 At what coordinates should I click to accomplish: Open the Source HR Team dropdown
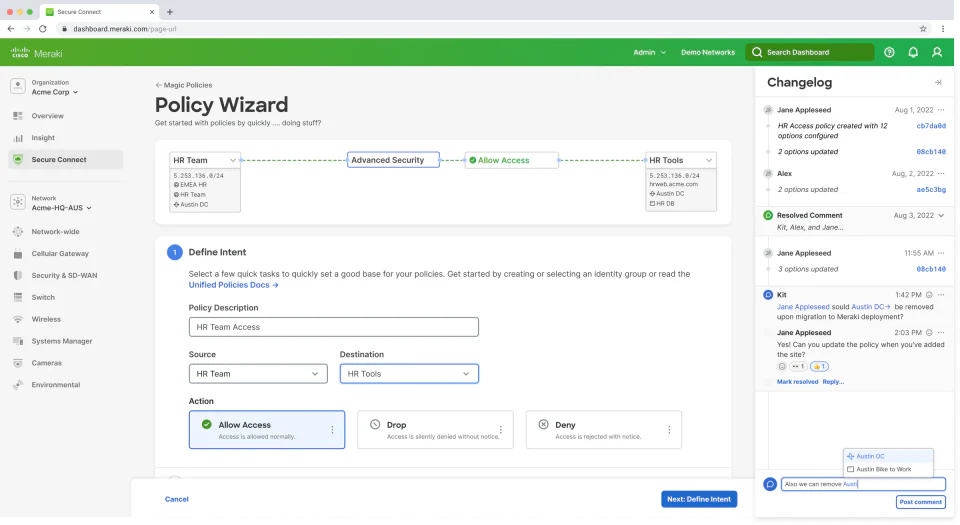tap(258, 374)
